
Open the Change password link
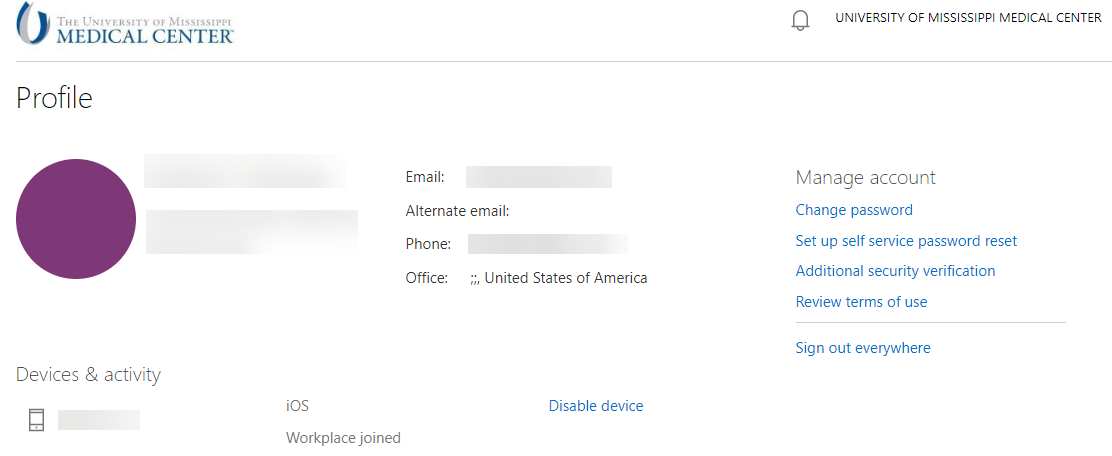point(854,210)
